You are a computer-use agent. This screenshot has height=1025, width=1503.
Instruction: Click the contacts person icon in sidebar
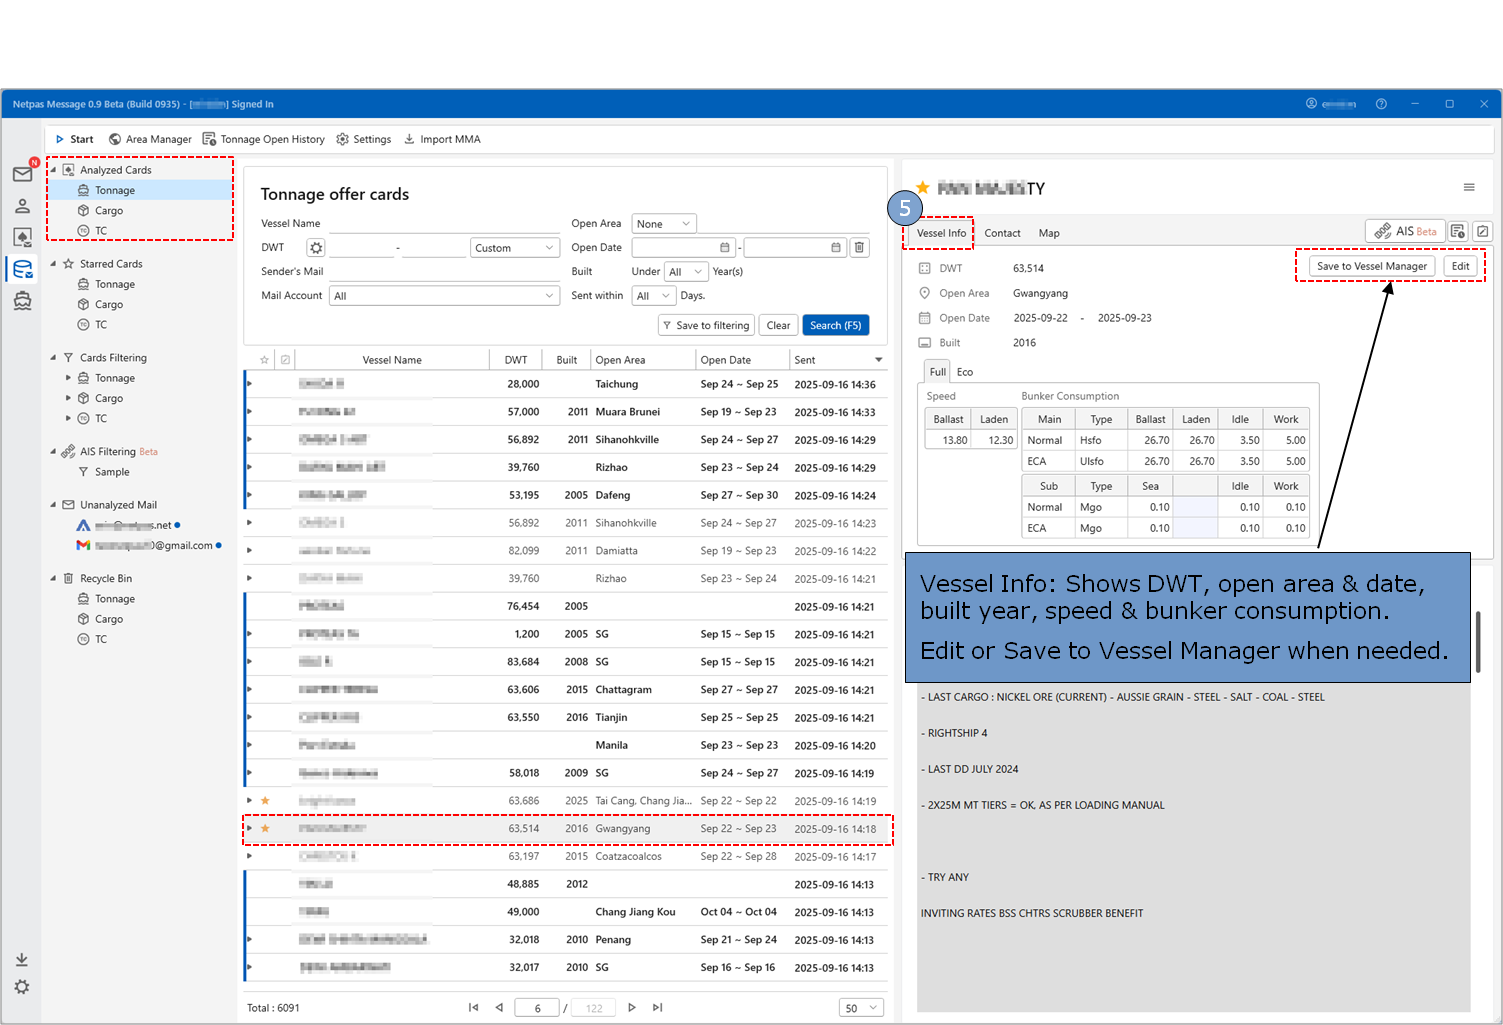[22, 206]
